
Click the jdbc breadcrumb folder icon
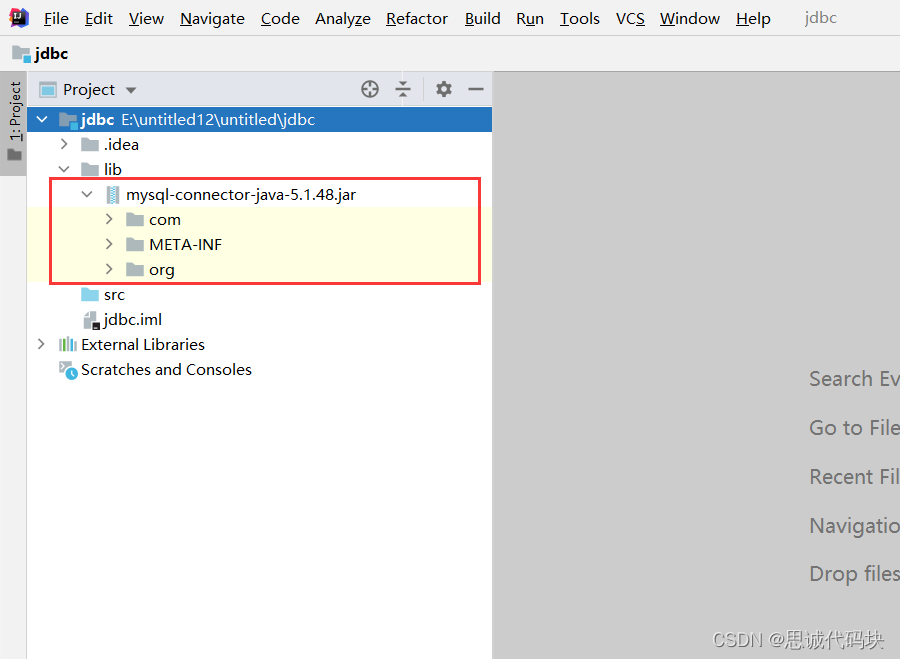point(21,54)
